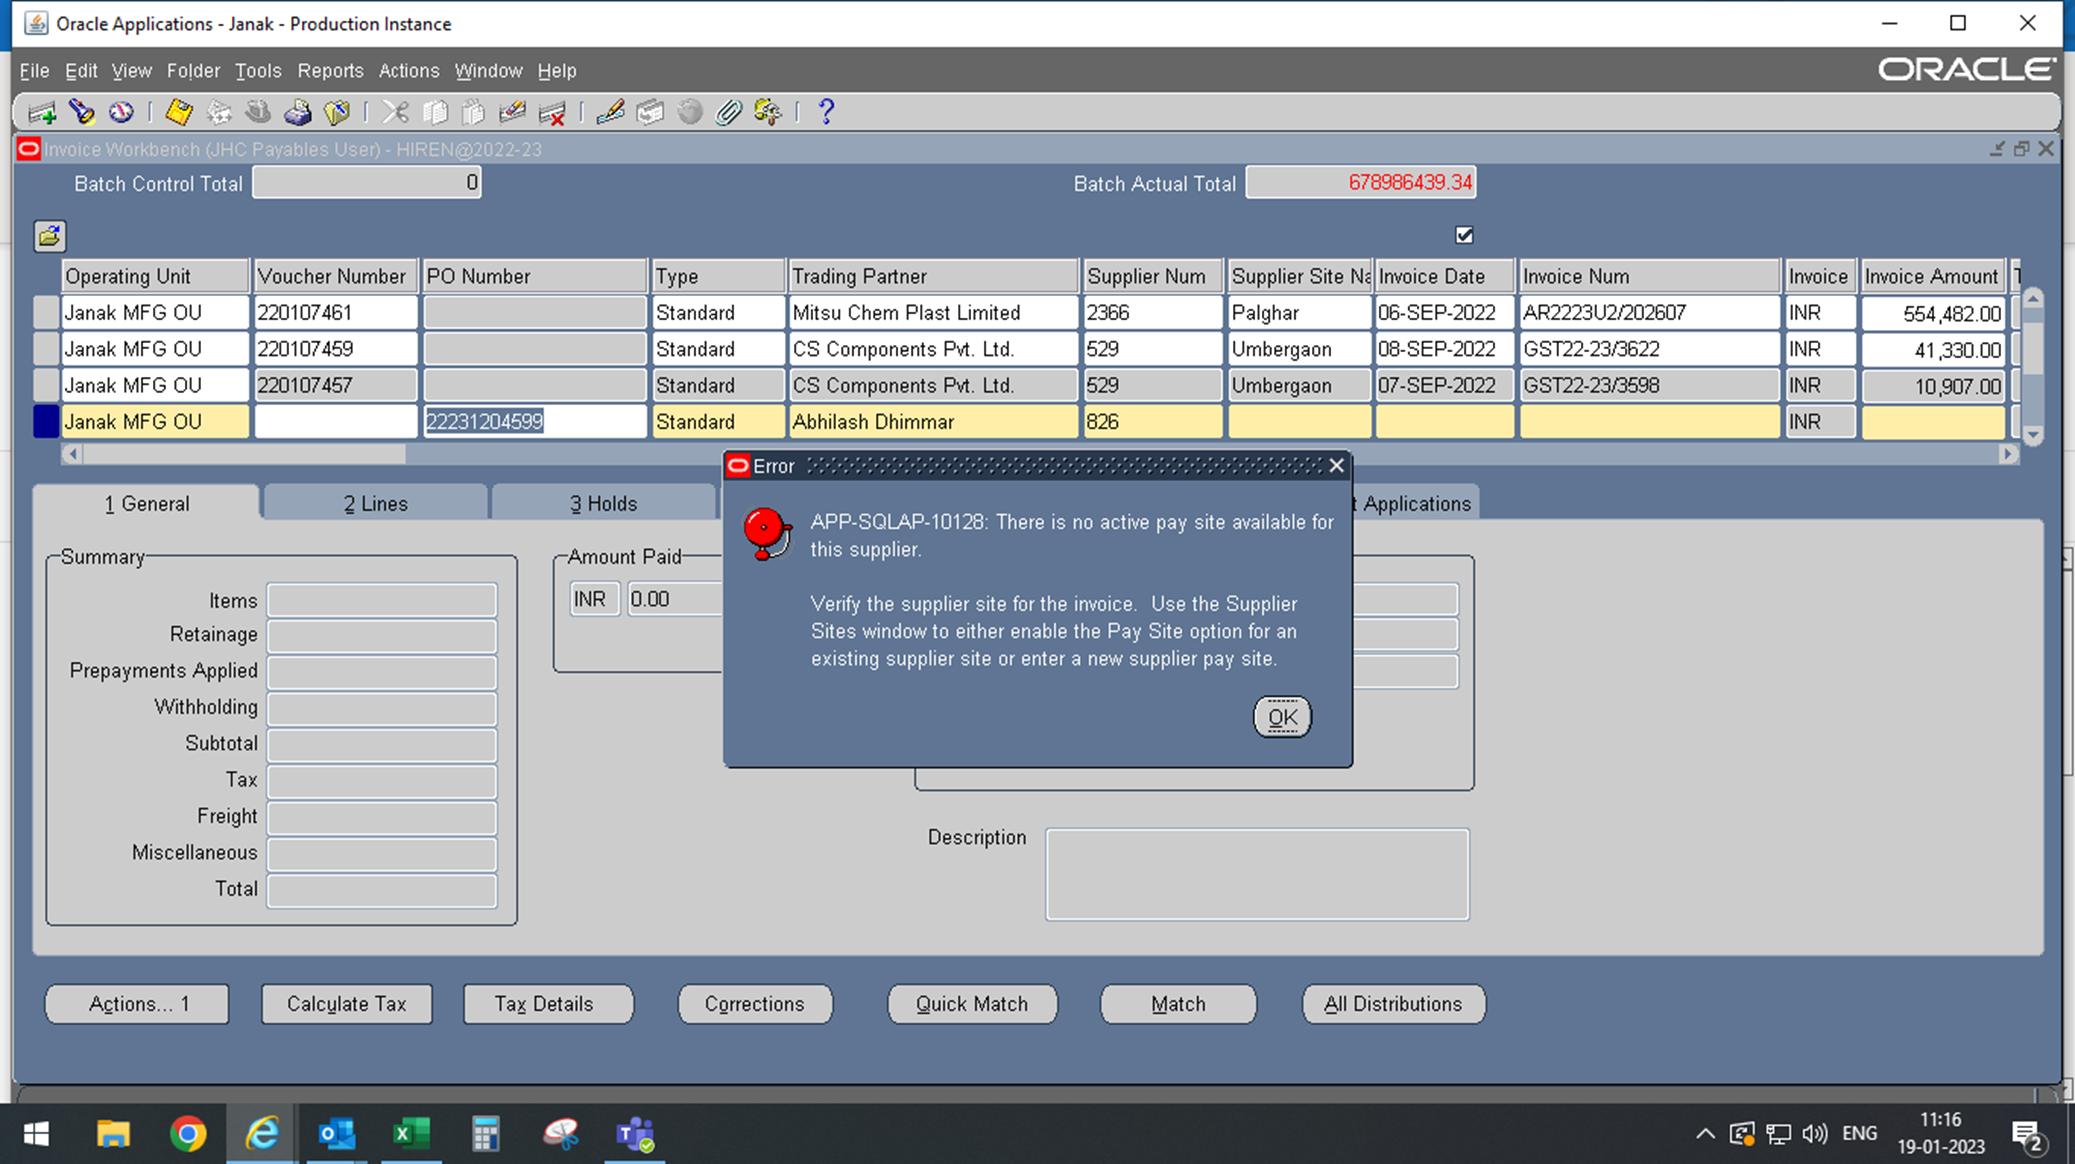The width and height of the screenshot is (2075, 1164).
Task: Click the Delete record toolbar icon
Action: (553, 112)
